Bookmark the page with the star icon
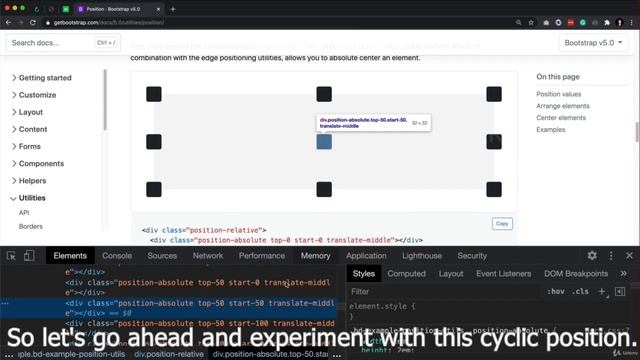 click(x=531, y=23)
